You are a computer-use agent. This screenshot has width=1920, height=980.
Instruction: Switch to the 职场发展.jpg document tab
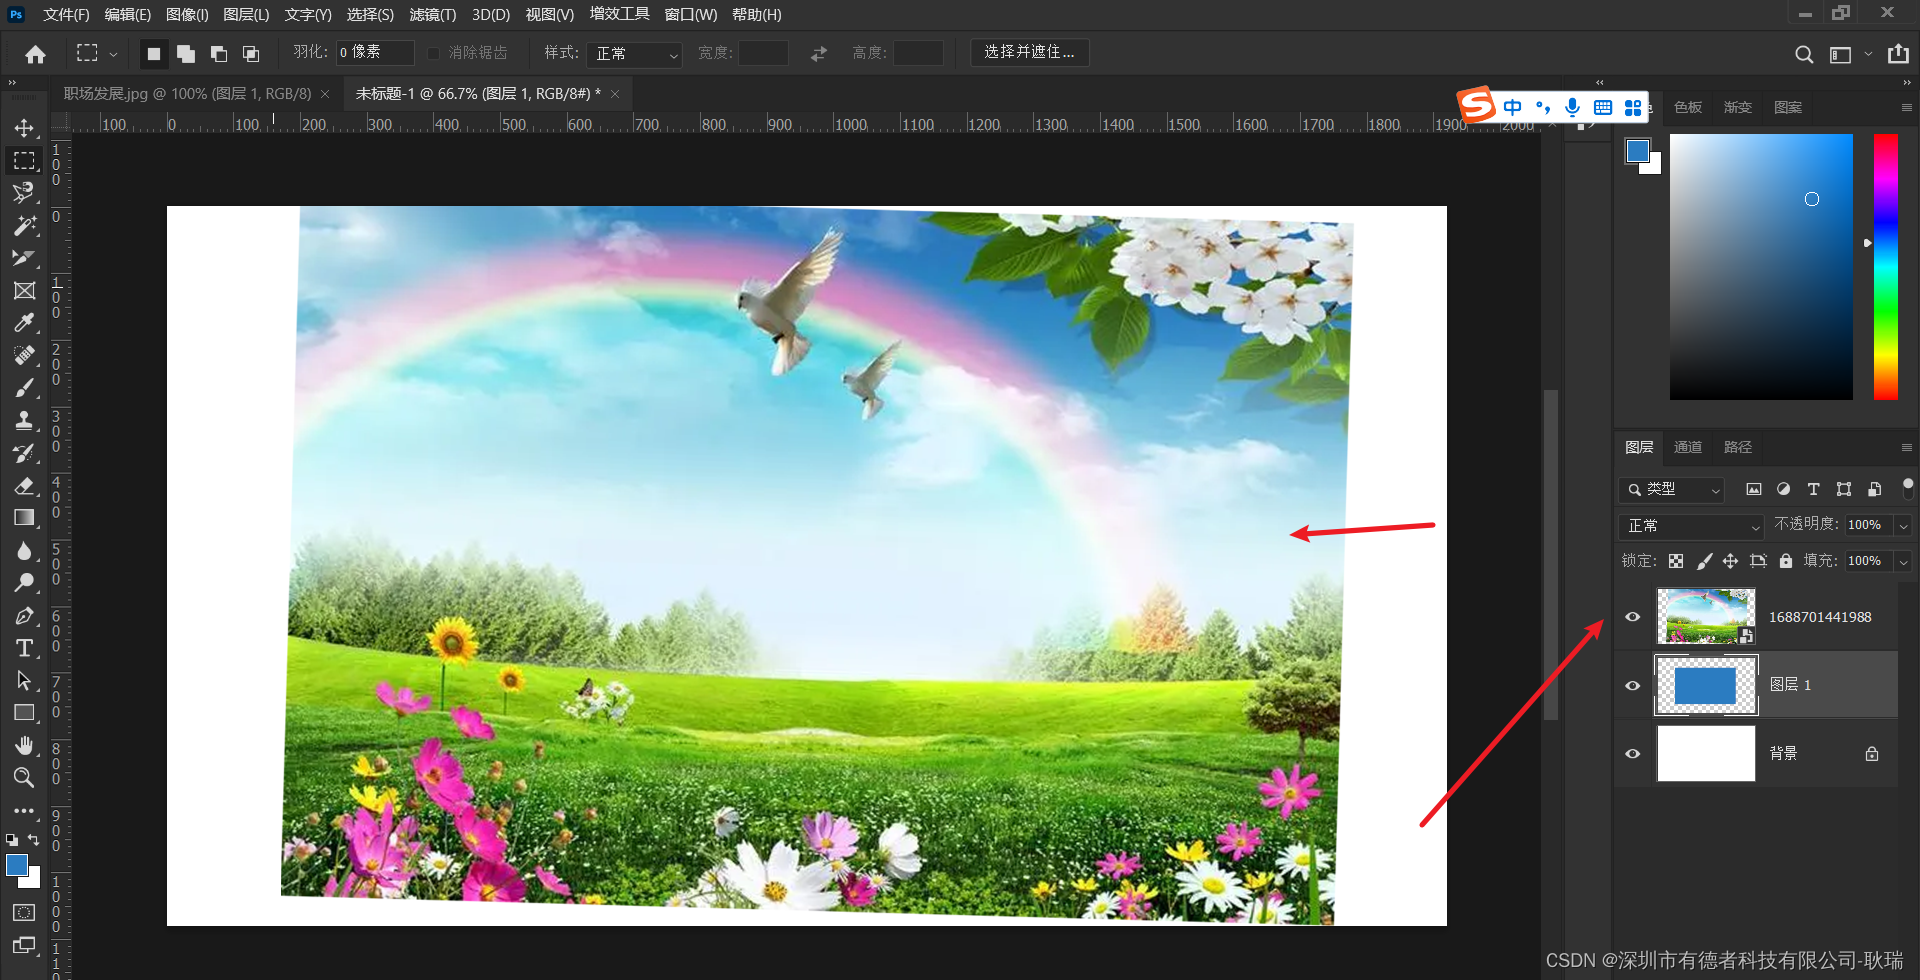click(188, 93)
